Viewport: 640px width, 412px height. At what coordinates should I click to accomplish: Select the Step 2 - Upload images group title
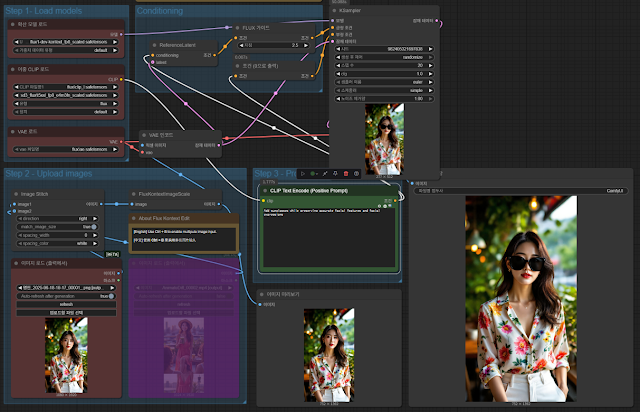tap(49, 174)
